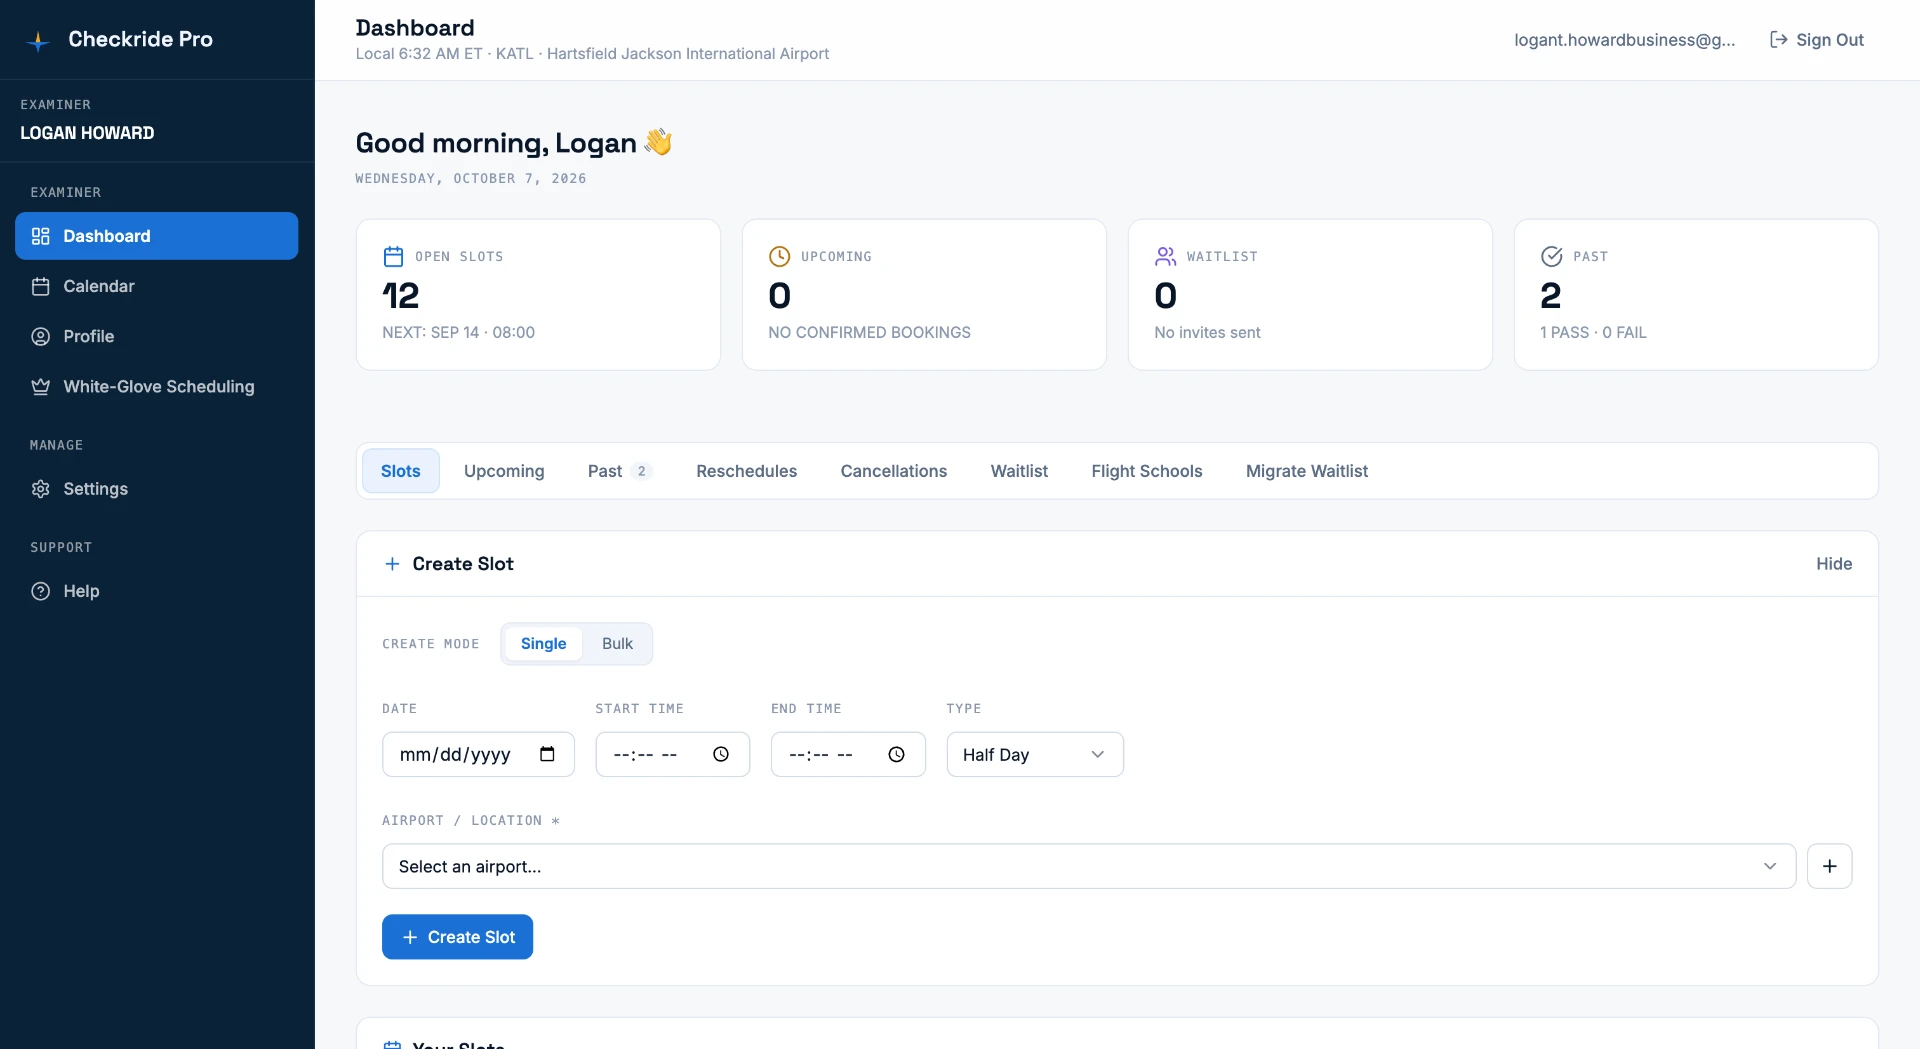
Task: Click the 1 PASS · 0 FAIL text
Action: coord(1593,332)
